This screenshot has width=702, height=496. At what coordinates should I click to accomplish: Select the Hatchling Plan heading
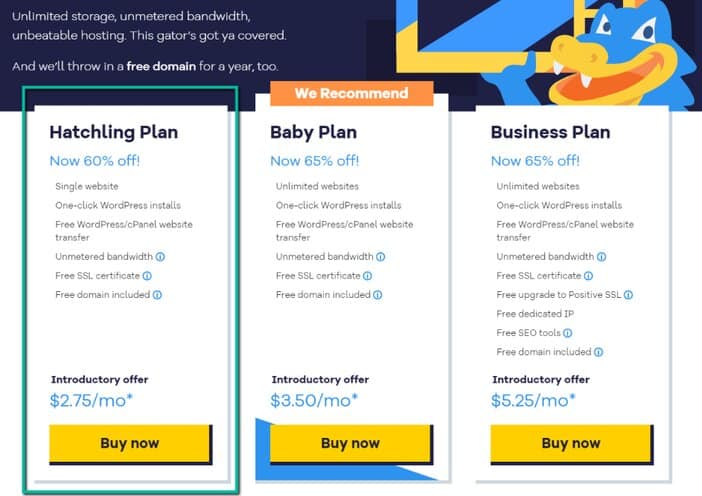coord(114,133)
